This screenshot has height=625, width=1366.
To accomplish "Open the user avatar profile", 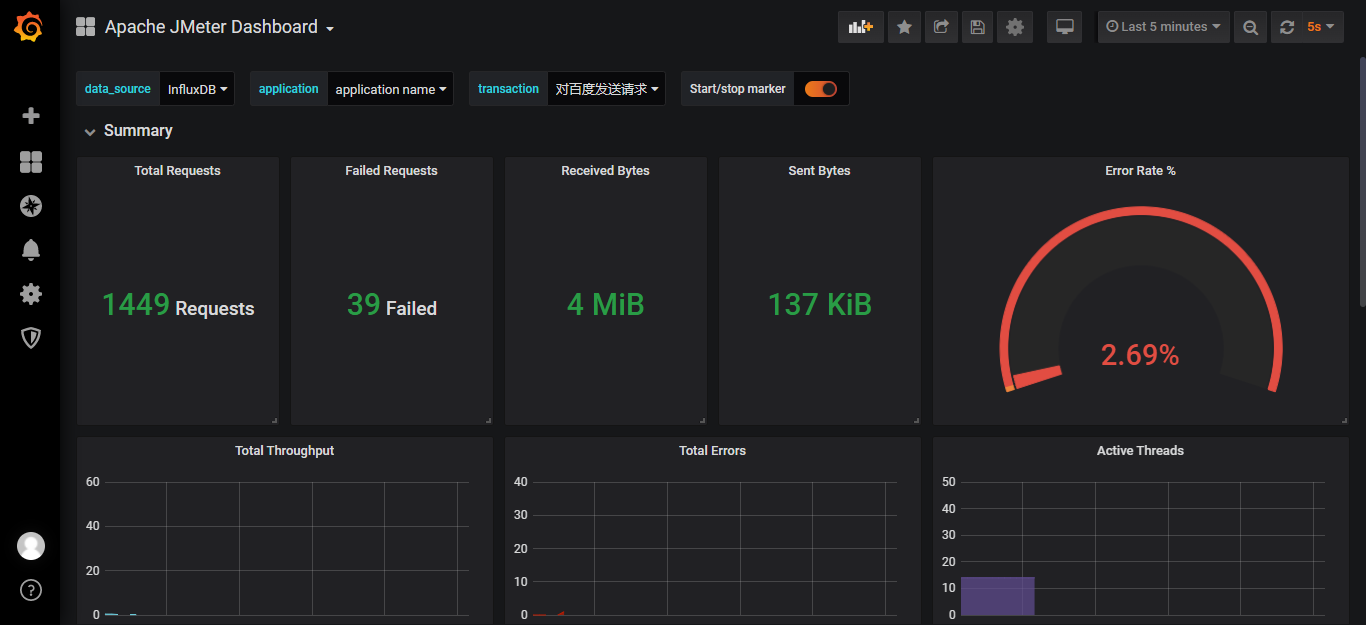I will (31, 546).
